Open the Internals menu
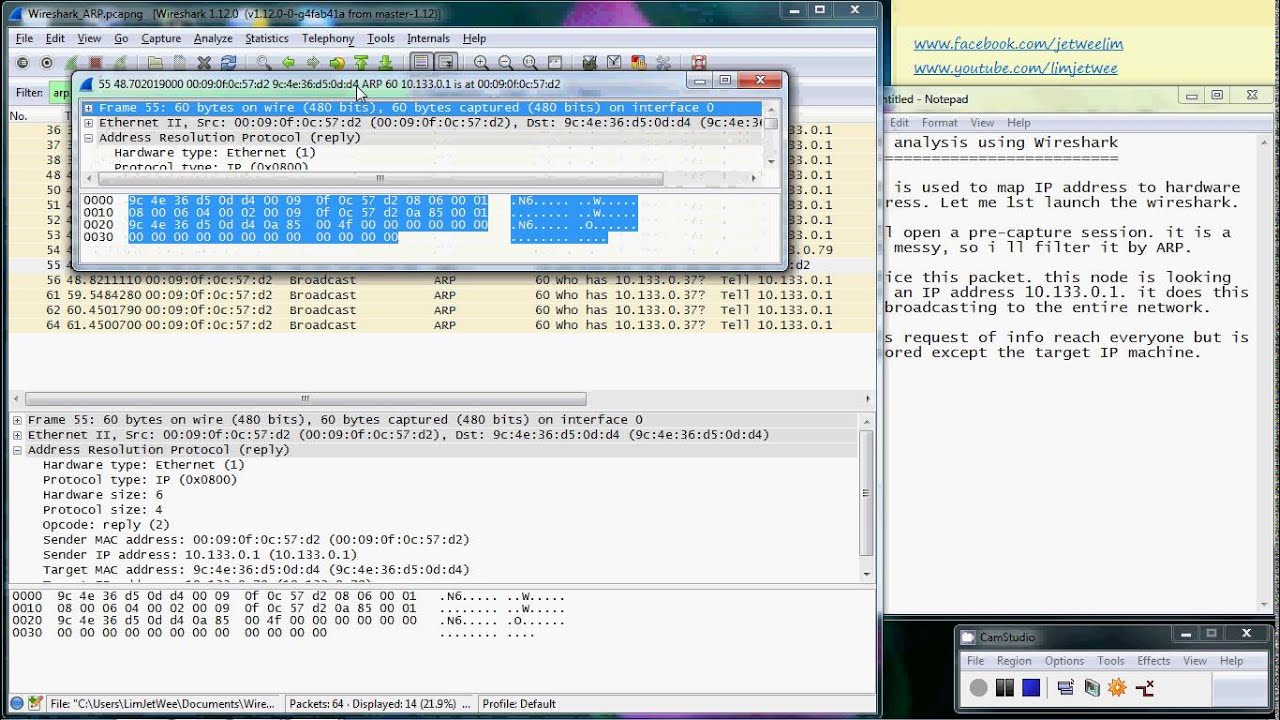Image resolution: width=1280 pixels, height=720 pixels. [x=428, y=38]
